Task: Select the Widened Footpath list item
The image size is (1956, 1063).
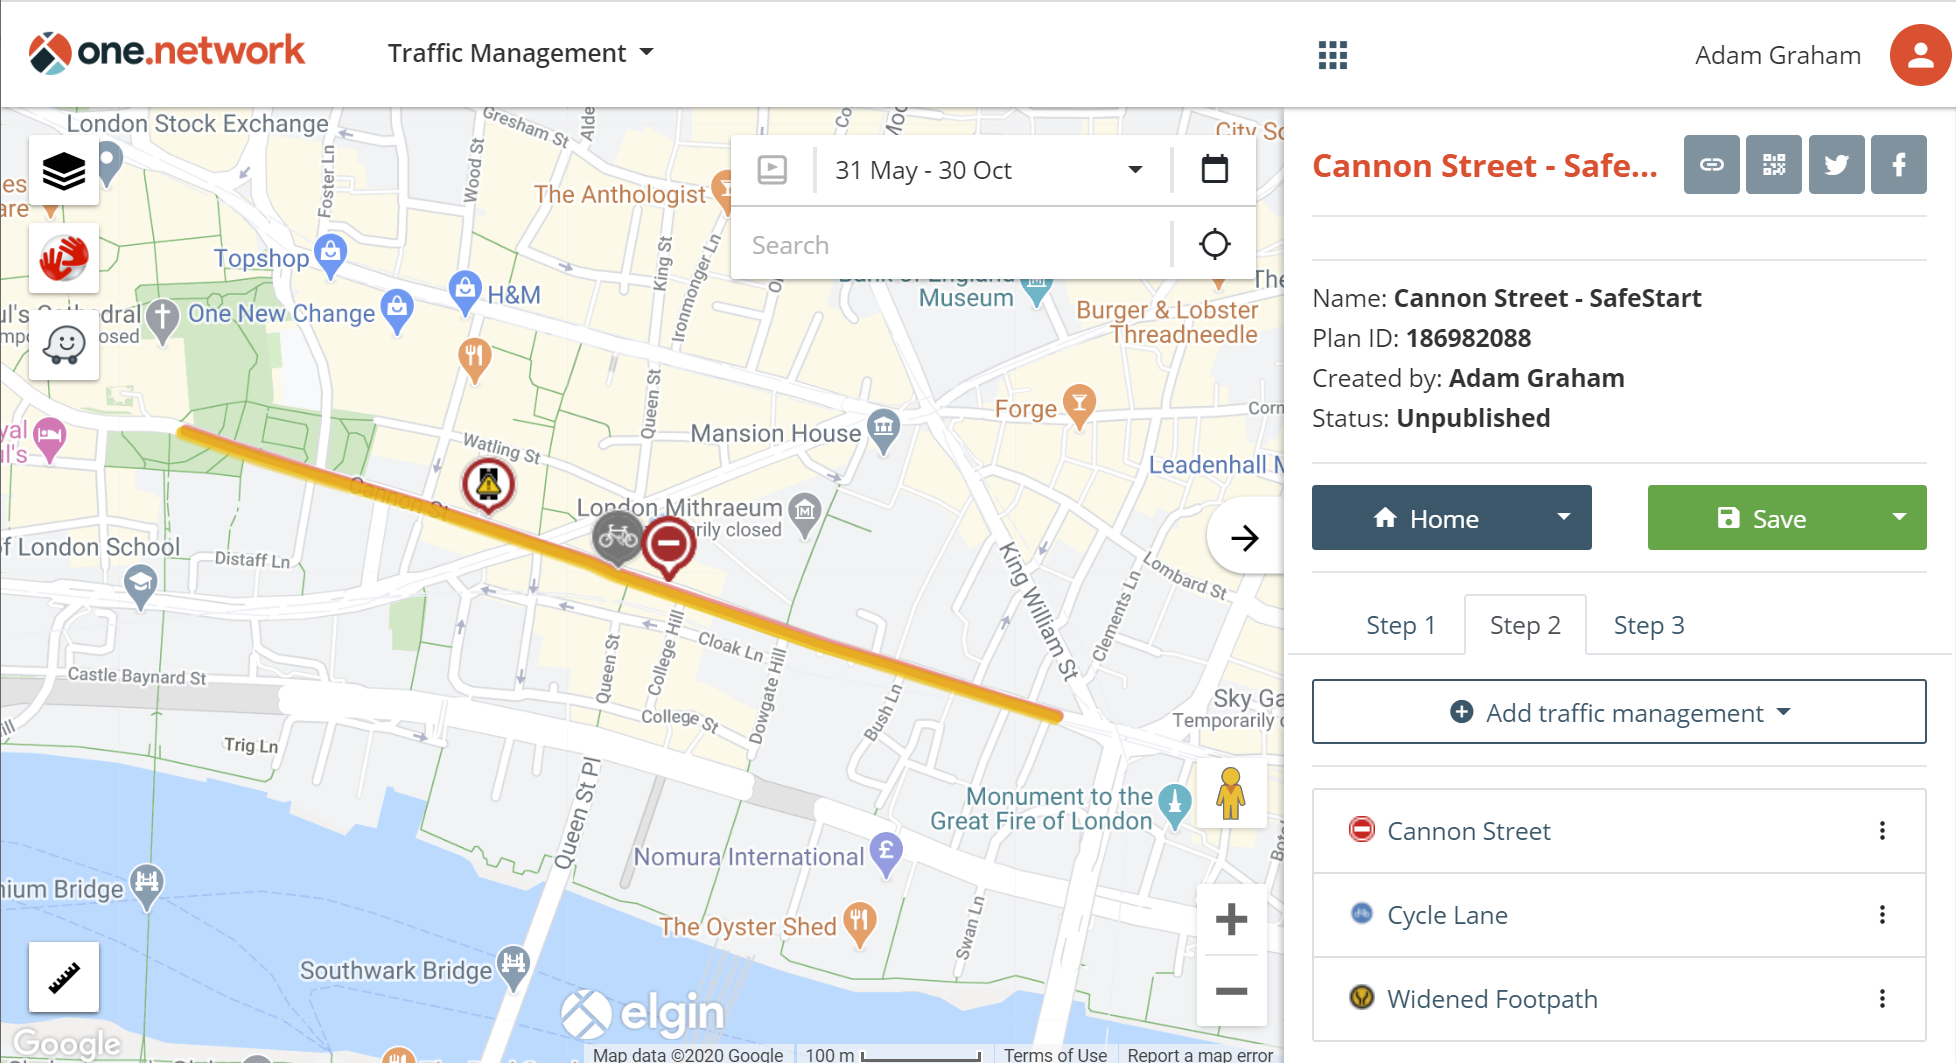Action: point(1619,999)
